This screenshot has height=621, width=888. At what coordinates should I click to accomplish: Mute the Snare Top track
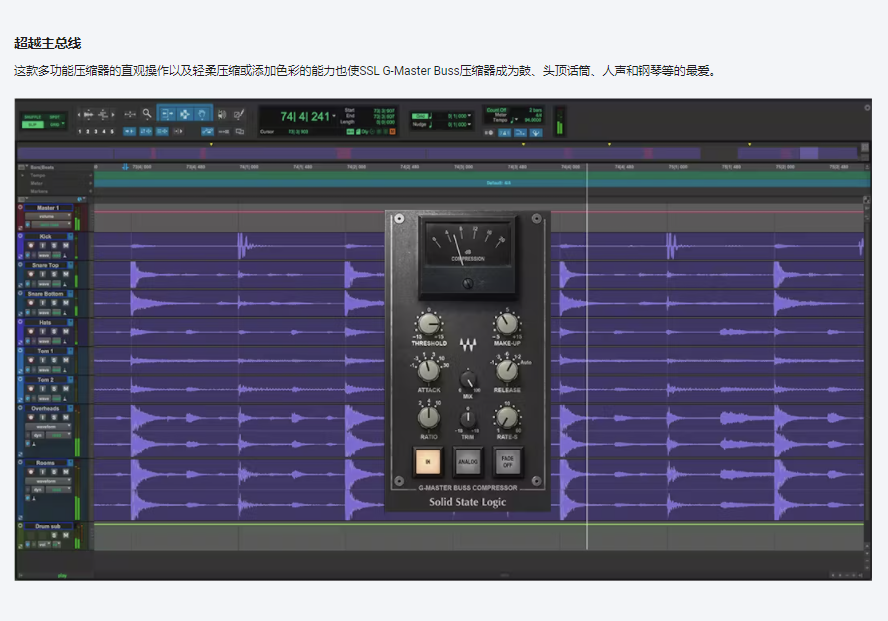[x=66, y=274]
